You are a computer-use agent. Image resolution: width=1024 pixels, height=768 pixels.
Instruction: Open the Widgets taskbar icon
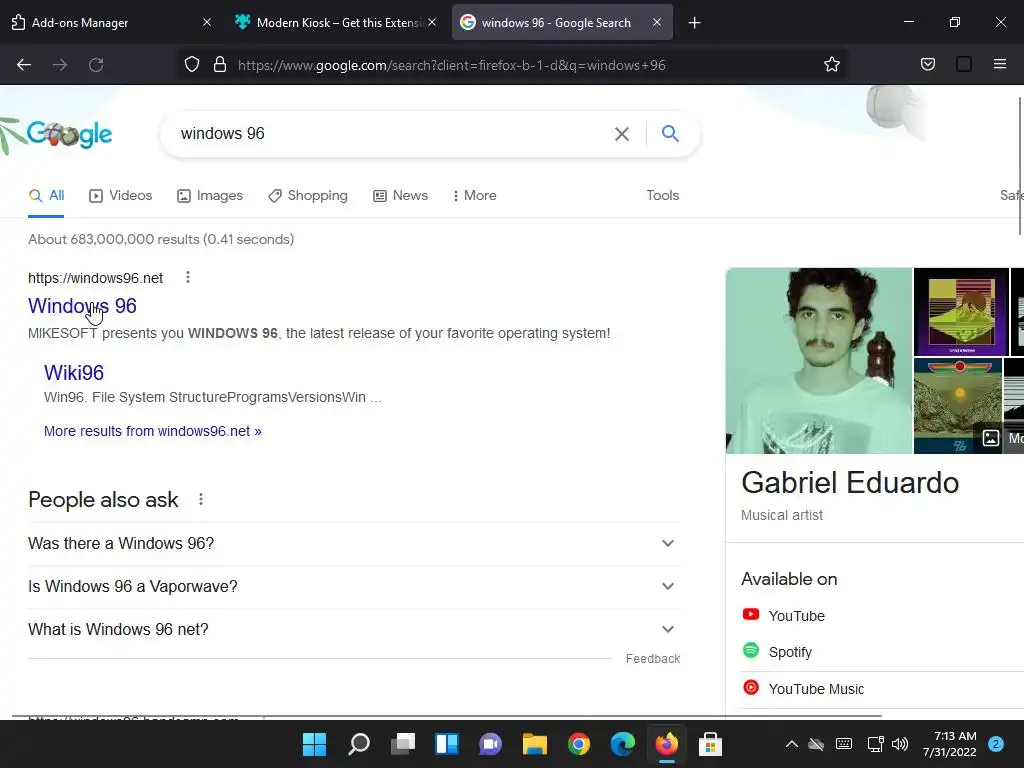(447, 744)
